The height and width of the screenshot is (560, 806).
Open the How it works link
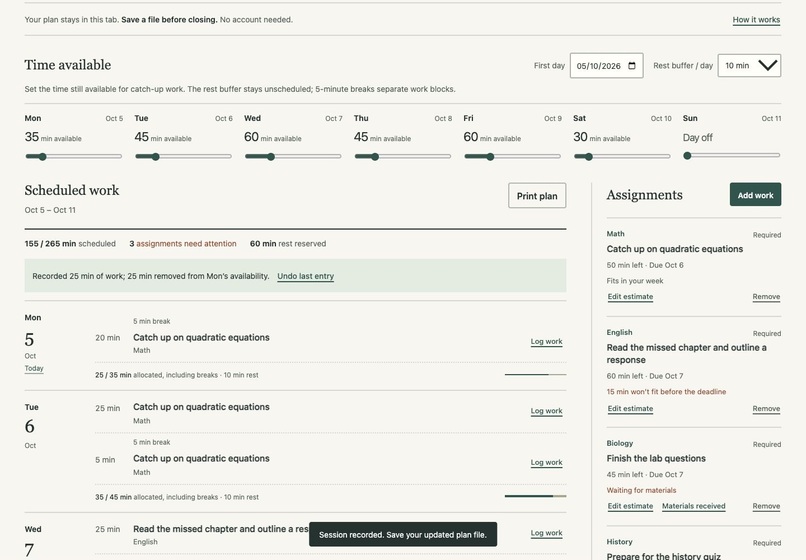tap(756, 20)
